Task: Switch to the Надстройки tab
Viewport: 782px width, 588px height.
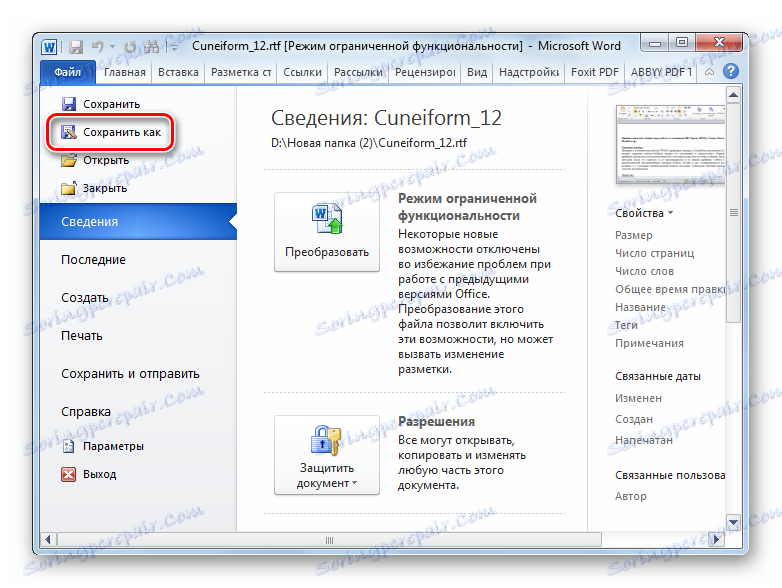Action: coord(529,72)
